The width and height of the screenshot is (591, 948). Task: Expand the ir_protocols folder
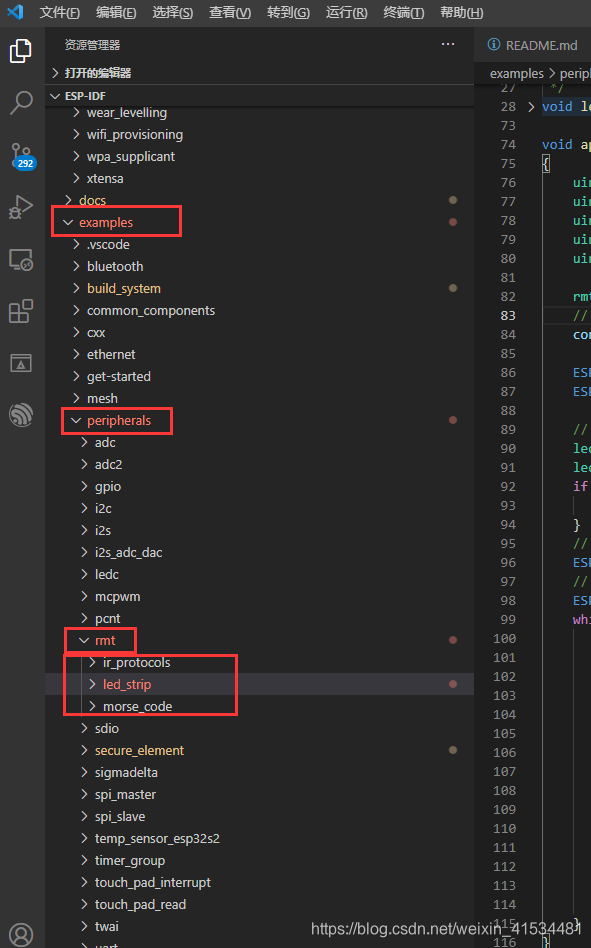coord(260,663)
